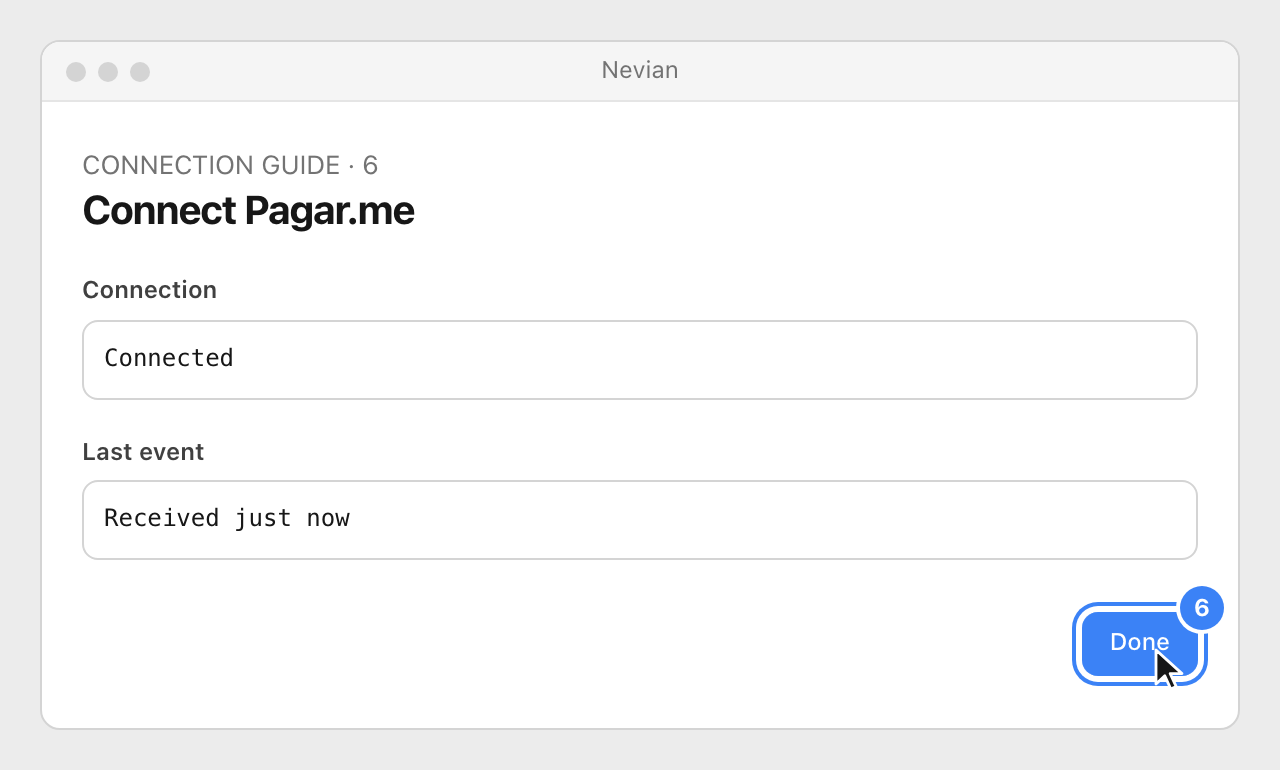Maximize the Nevian window
1280x770 pixels.
[140, 72]
